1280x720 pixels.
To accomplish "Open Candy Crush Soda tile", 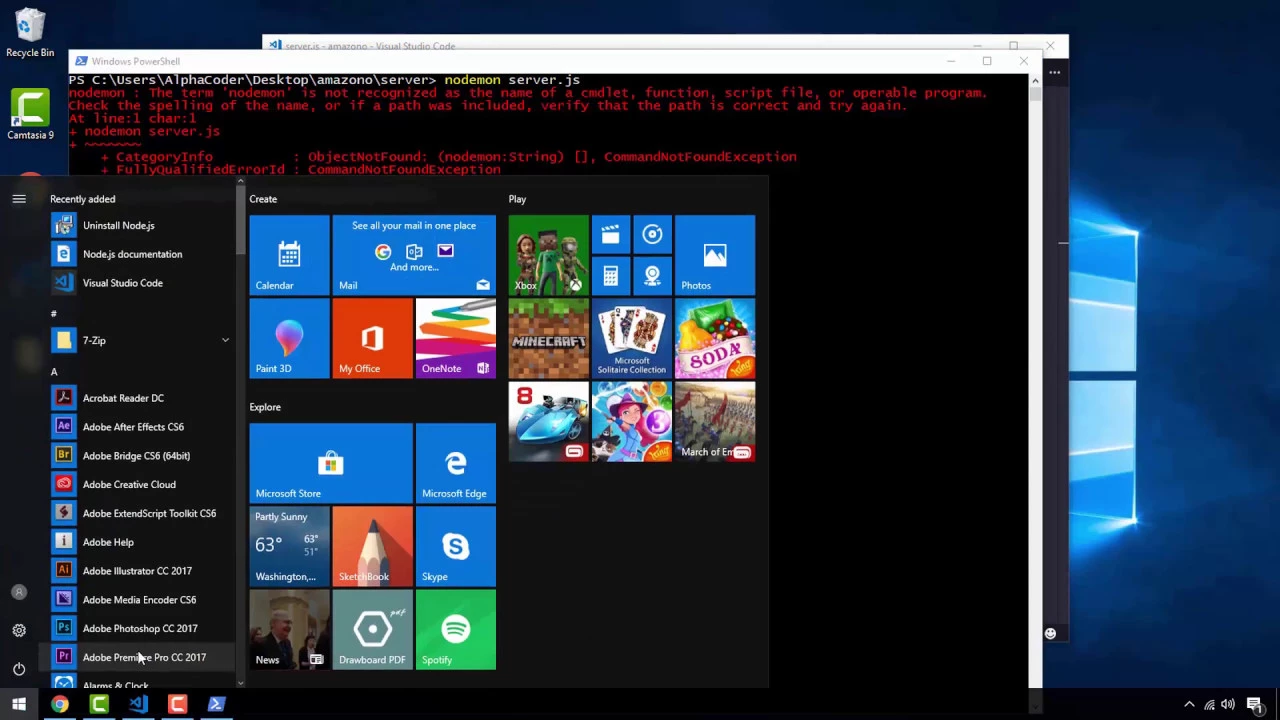I will tap(714, 338).
